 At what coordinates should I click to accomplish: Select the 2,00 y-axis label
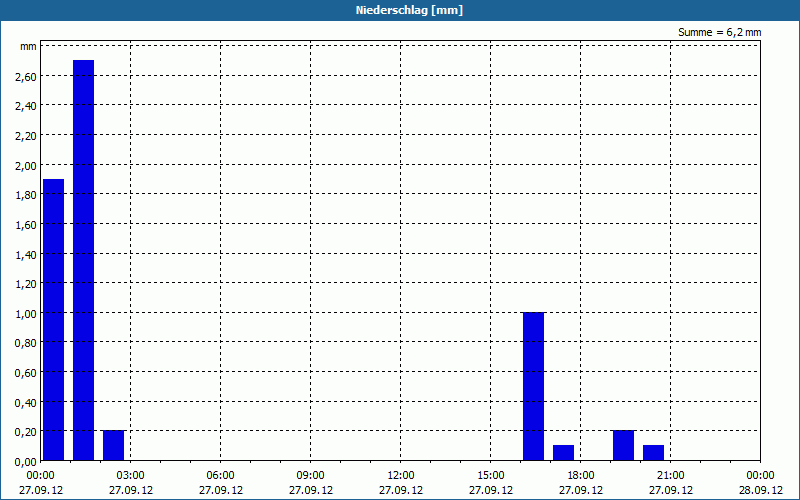(x=26, y=165)
